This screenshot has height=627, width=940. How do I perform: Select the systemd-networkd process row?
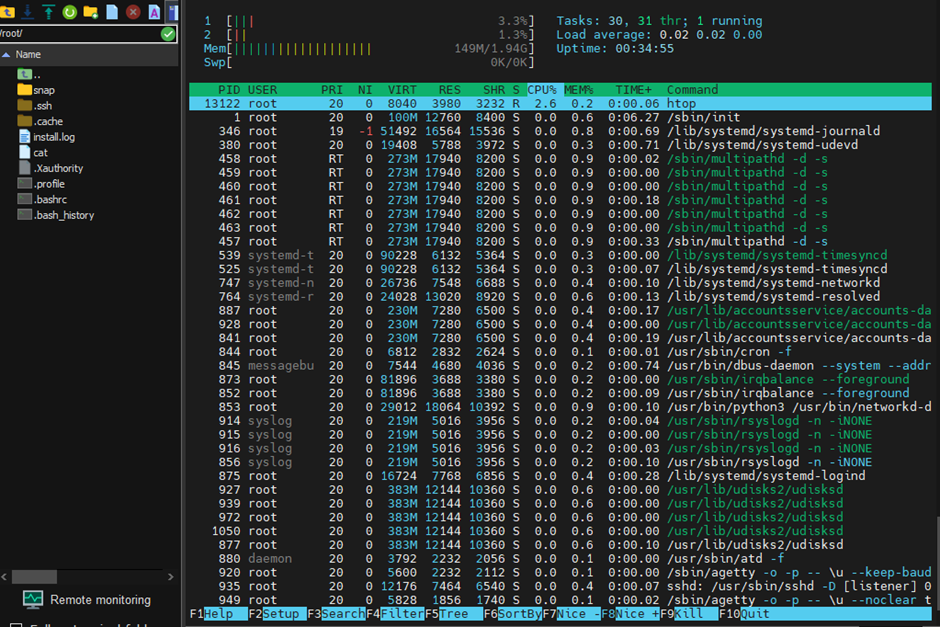pyautogui.click(x=560, y=283)
